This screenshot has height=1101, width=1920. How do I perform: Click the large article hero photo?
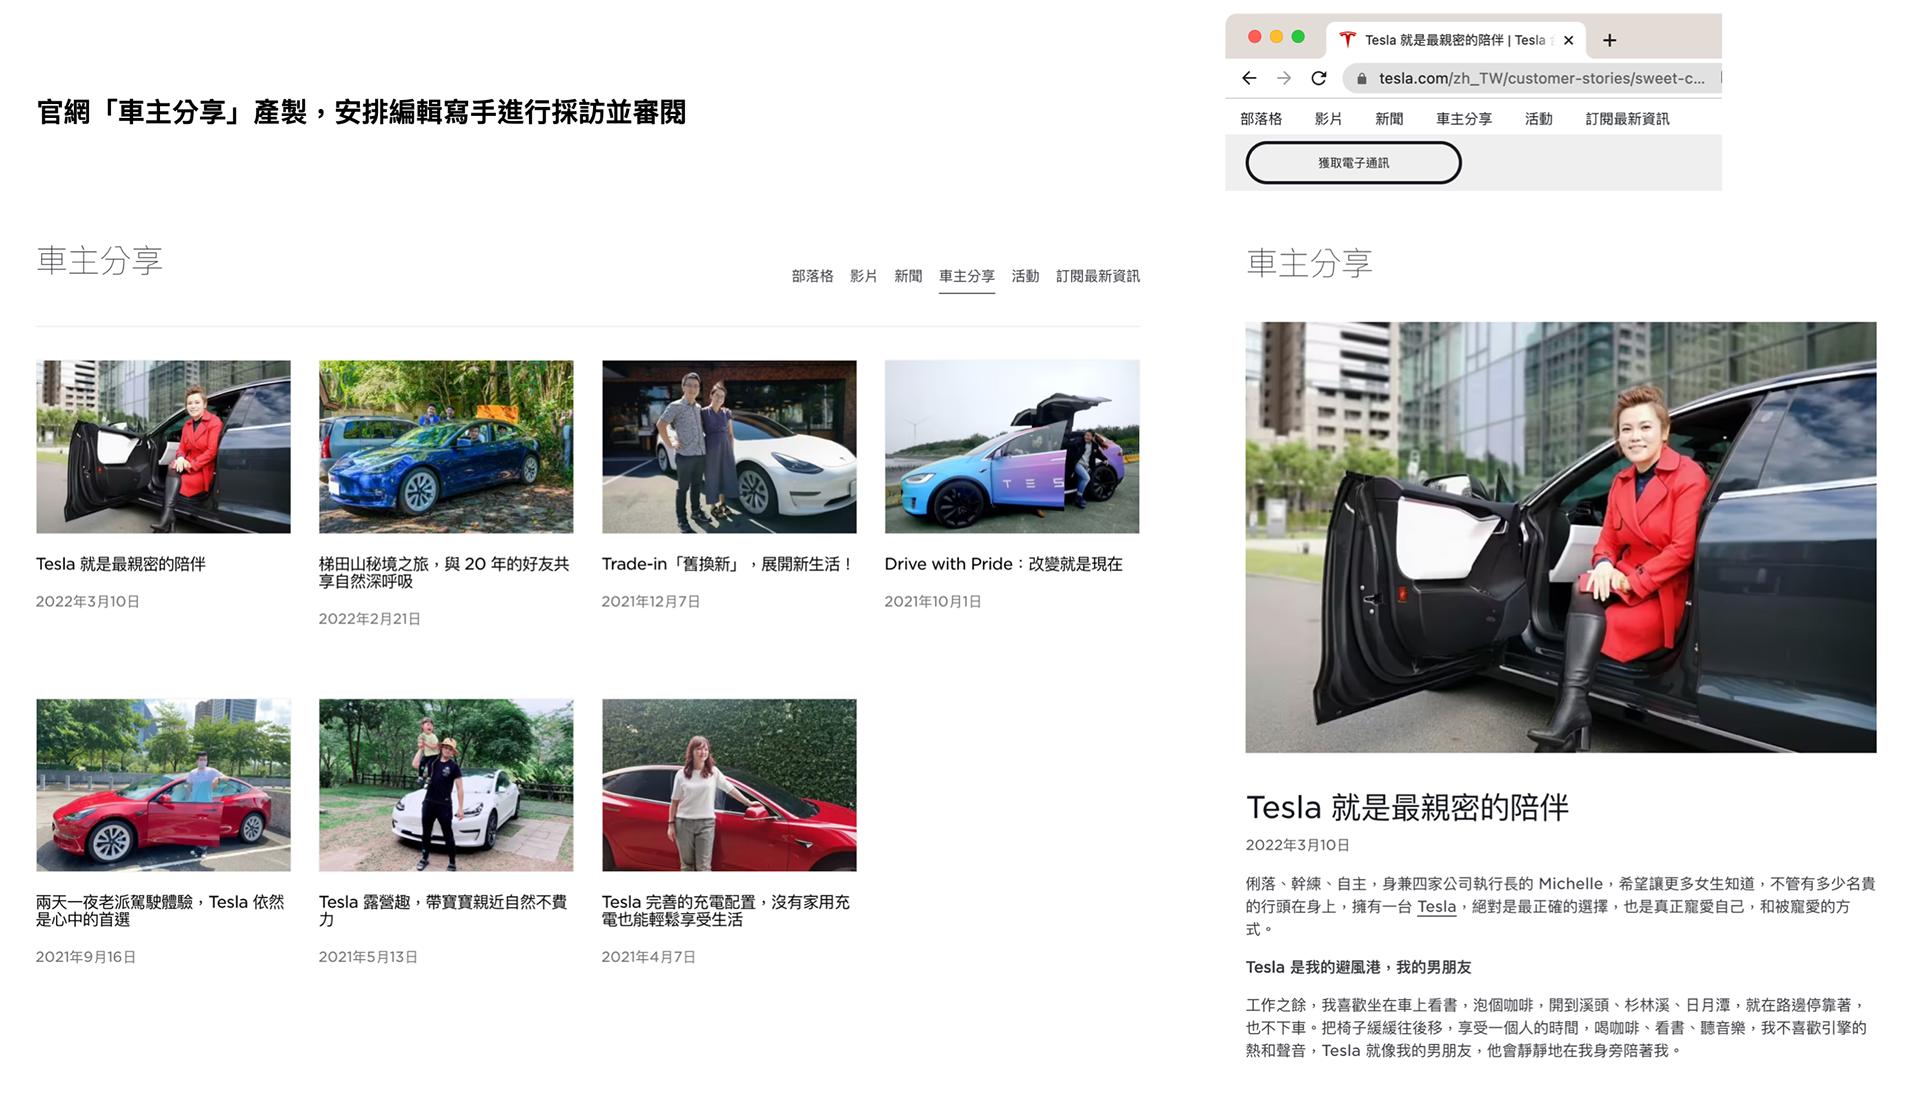coord(1560,537)
